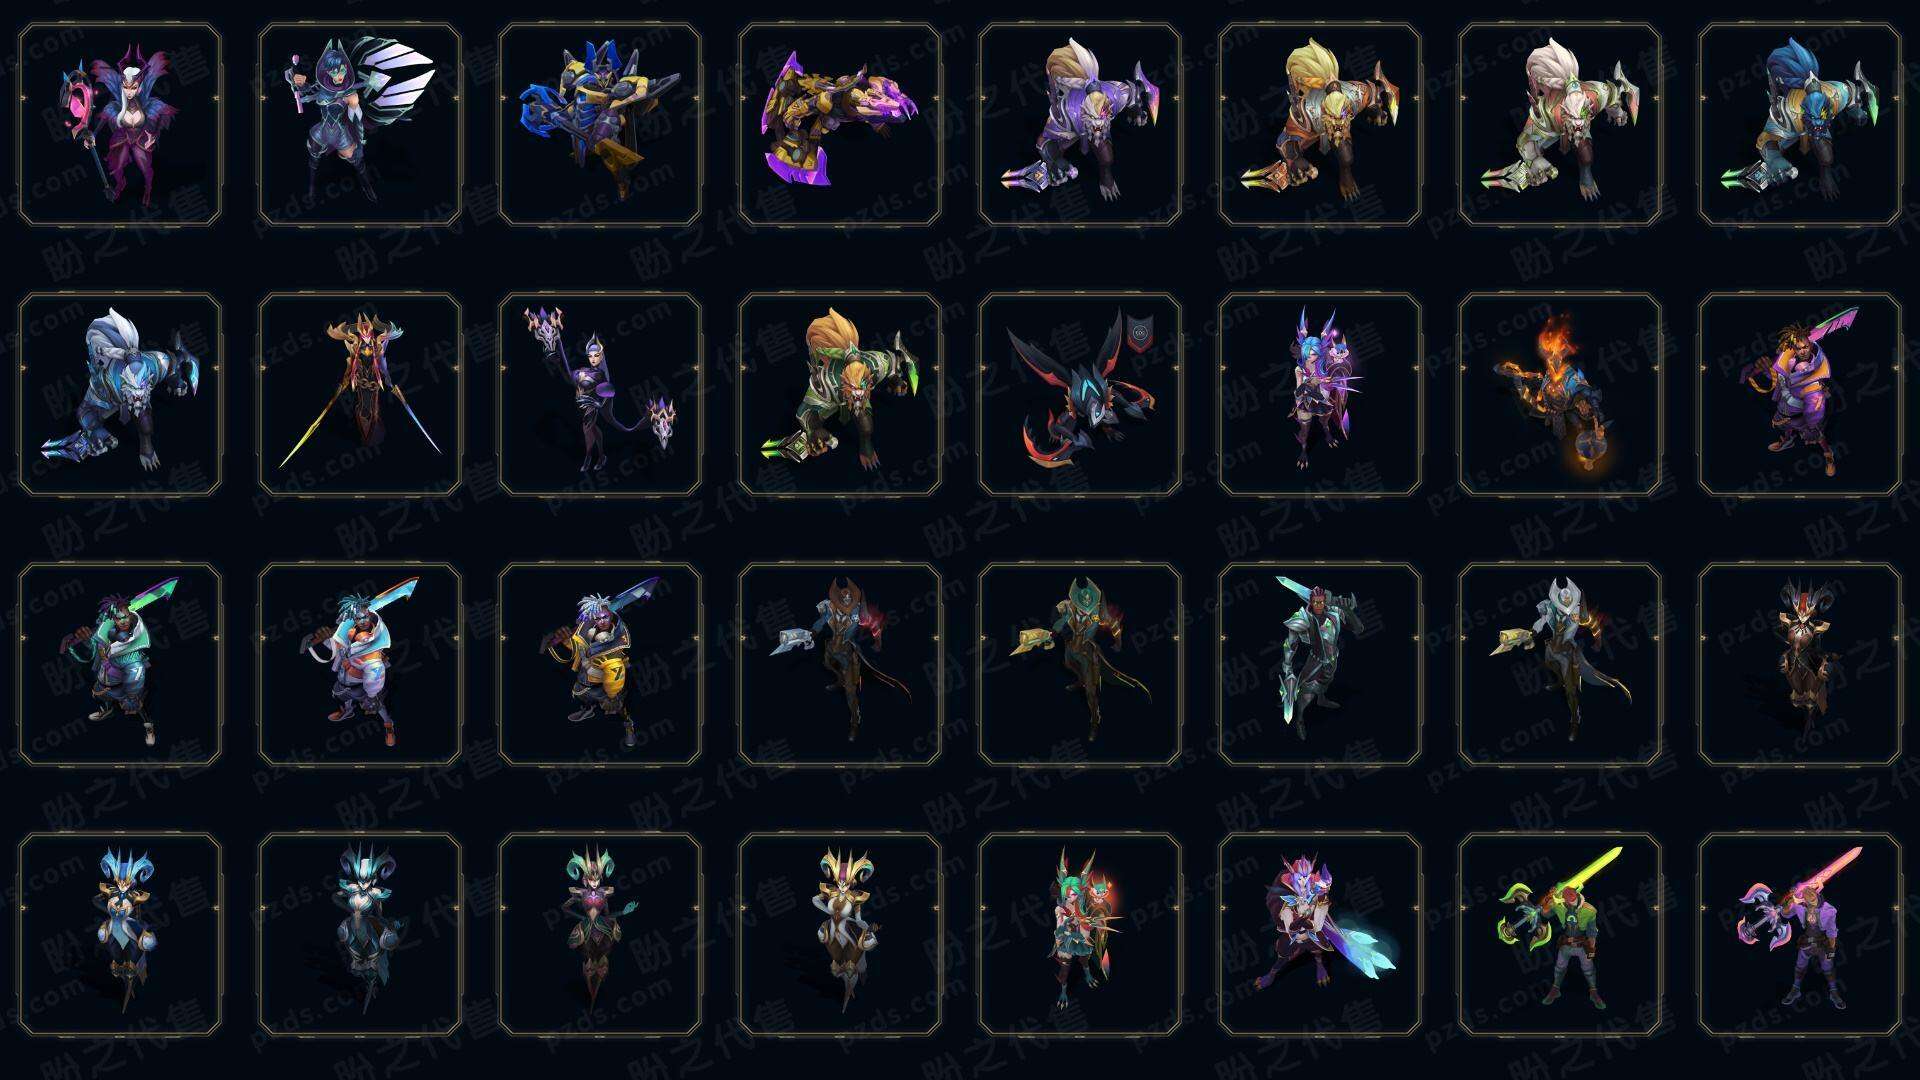This screenshot has width=1920, height=1080.
Task: Select the flaming-headed character with fire orbs
Action: click(x=1560, y=394)
